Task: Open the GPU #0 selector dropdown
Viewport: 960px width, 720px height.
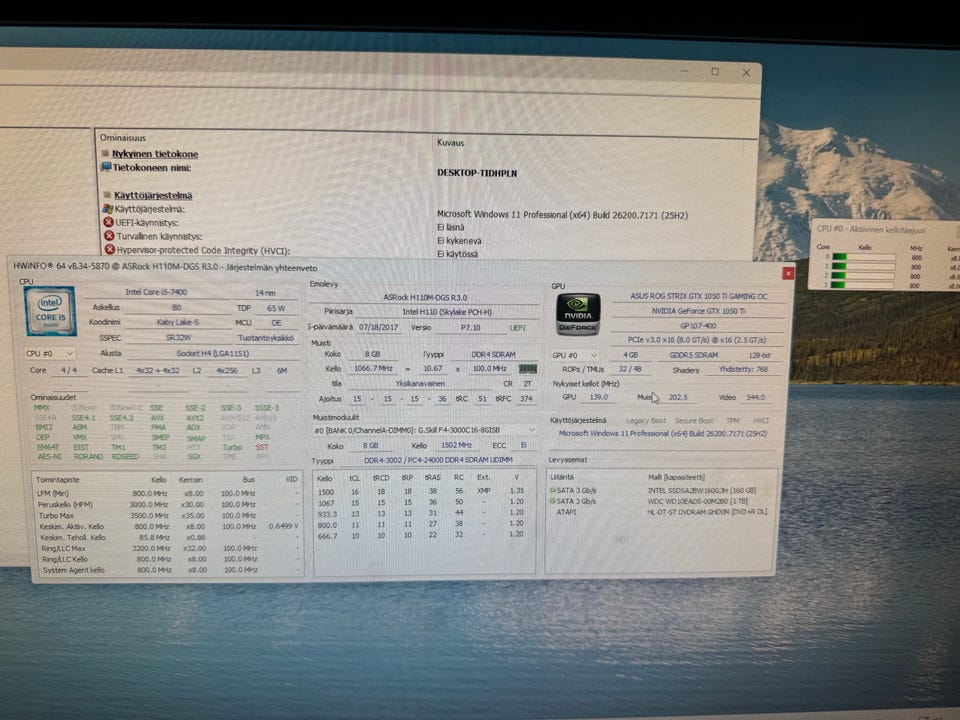Action: pos(575,355)
